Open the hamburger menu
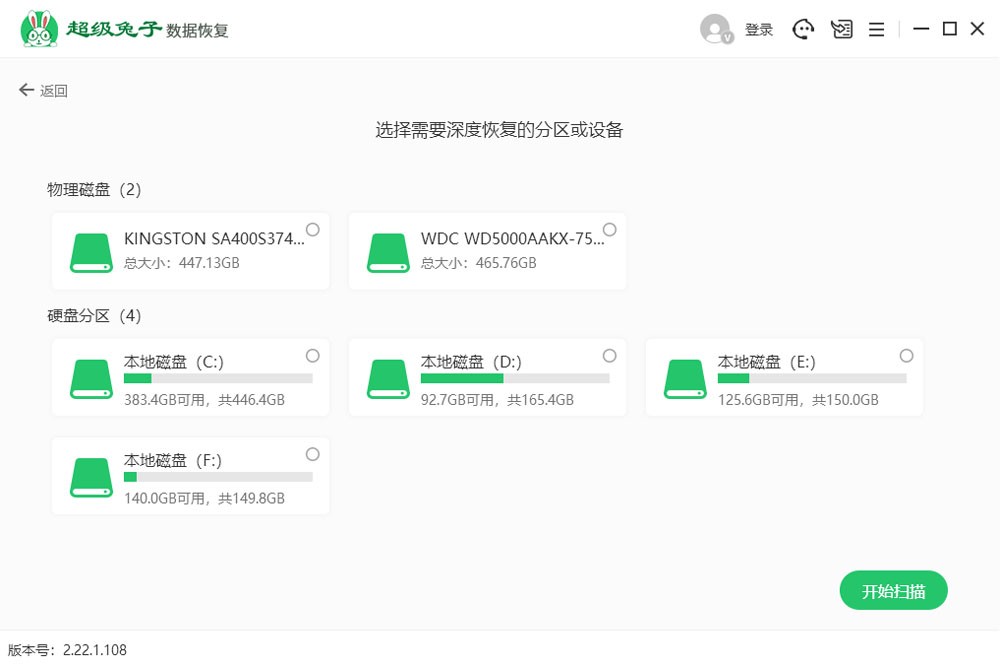 (876, 29)
